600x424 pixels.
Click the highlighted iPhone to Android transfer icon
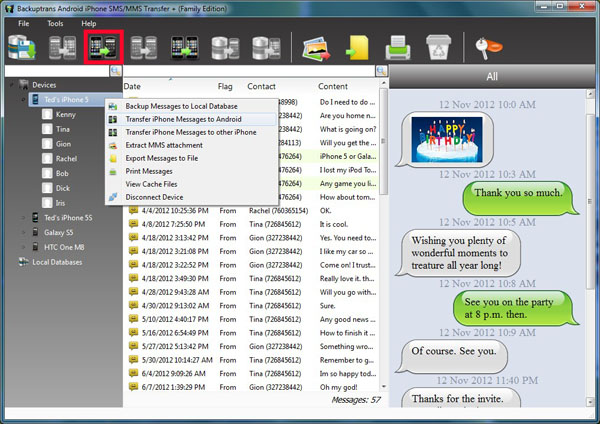click(x=103, y=47)
